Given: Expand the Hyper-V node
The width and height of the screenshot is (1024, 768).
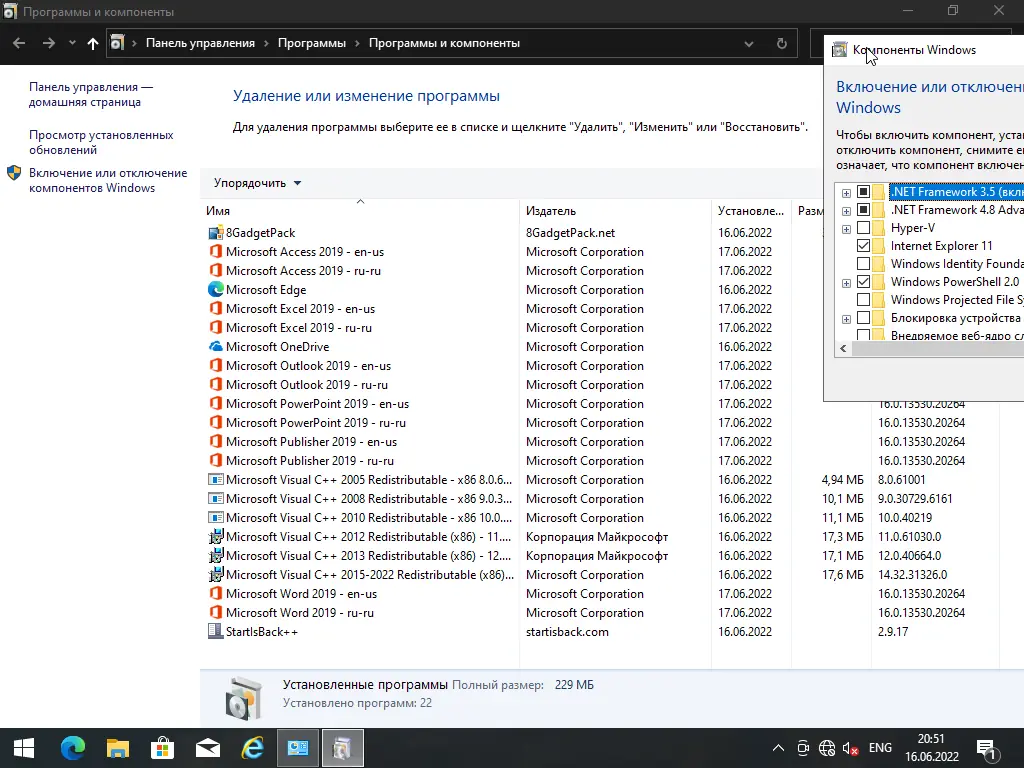Looking at the screenshot, I should pos(845,227).
